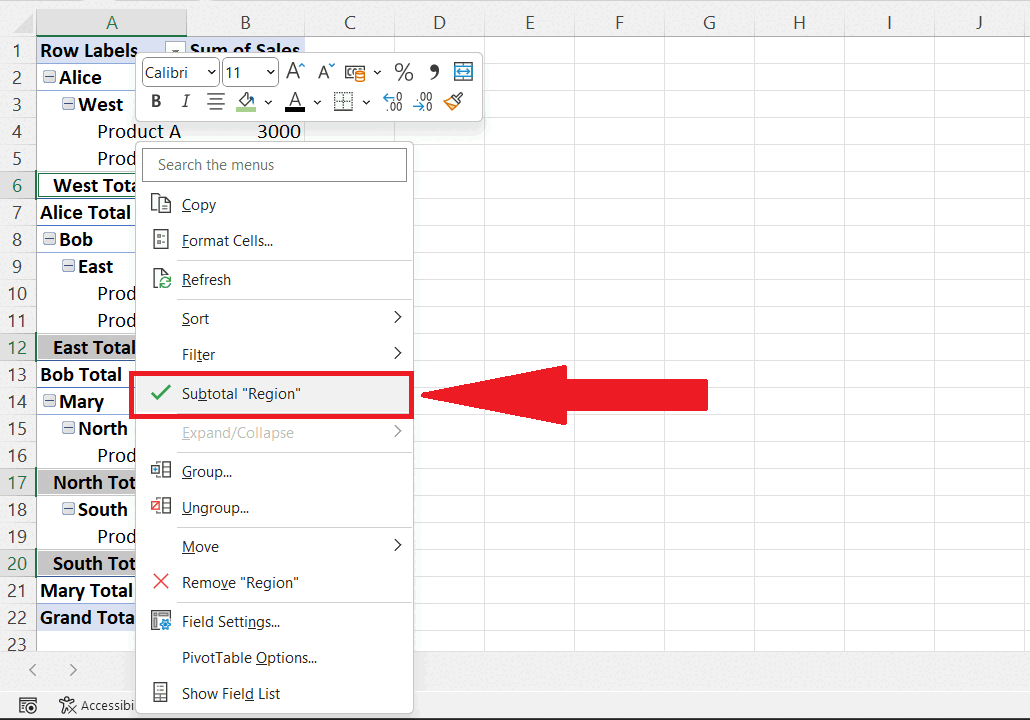Apply percent style formatting
Image resolution: width=1030 pixels, height=720 pixels.
(x=404, y=71)
